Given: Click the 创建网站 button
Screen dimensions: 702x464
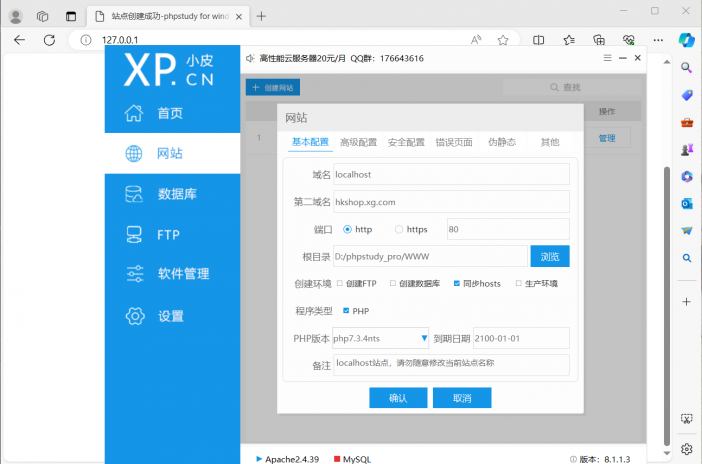Looking at the screenshot, I should (x=273, y=87).
